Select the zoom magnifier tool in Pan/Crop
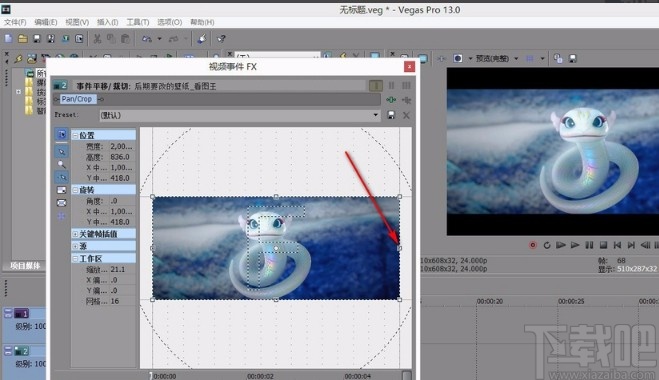Image resolution: width=659 pixels, height=380 pixels. pos(61,164)
